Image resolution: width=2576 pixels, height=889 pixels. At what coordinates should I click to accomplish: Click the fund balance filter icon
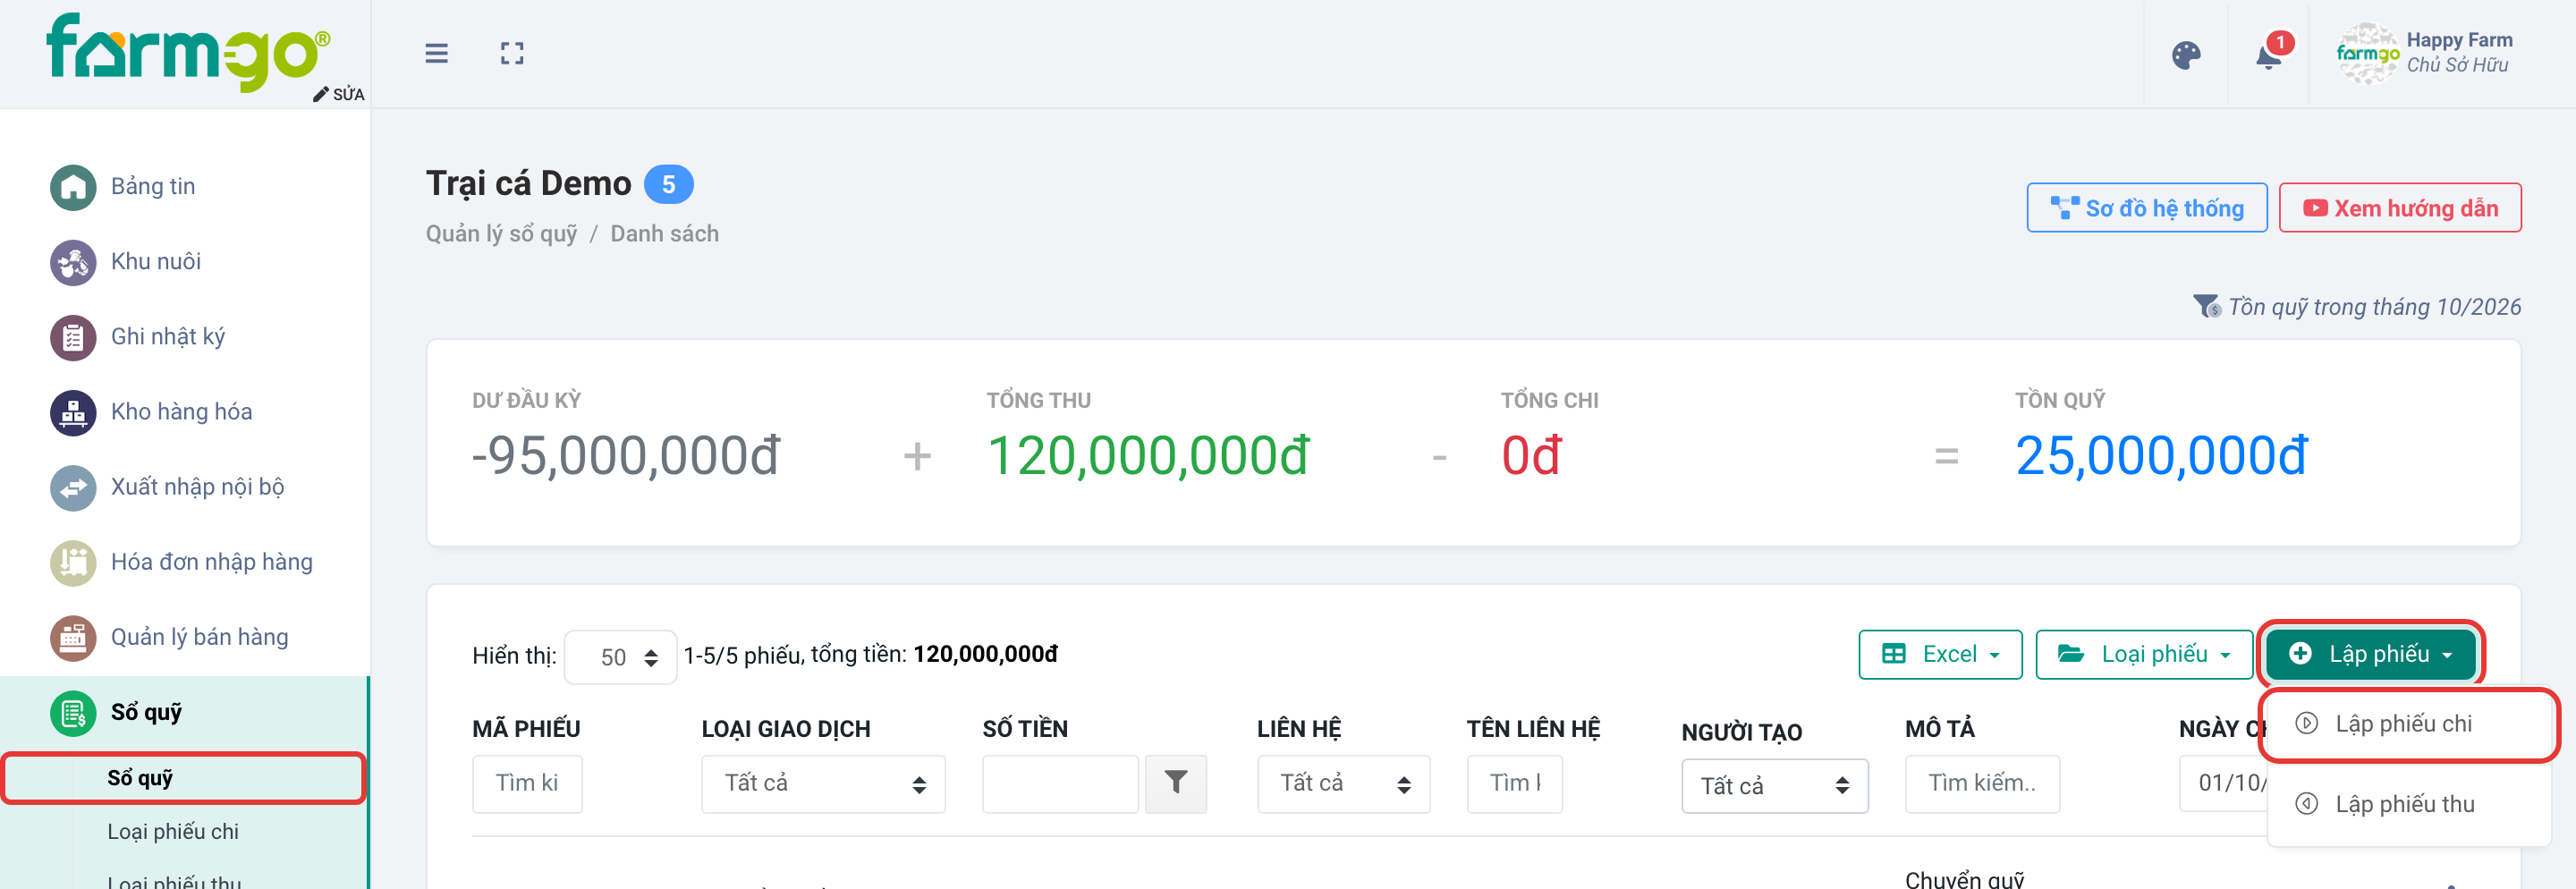2205,306
